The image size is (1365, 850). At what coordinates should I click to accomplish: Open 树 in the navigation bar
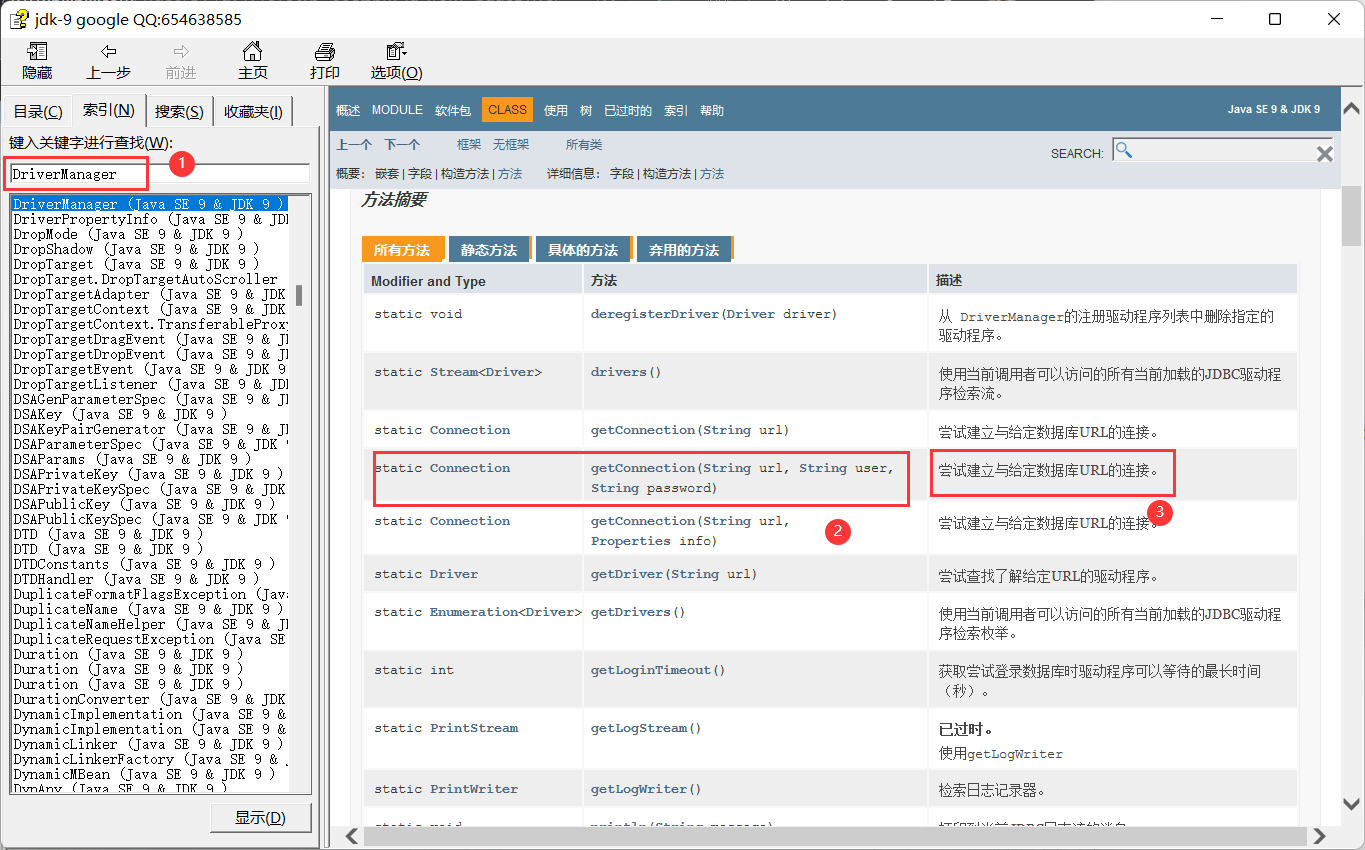coord(586,110)
